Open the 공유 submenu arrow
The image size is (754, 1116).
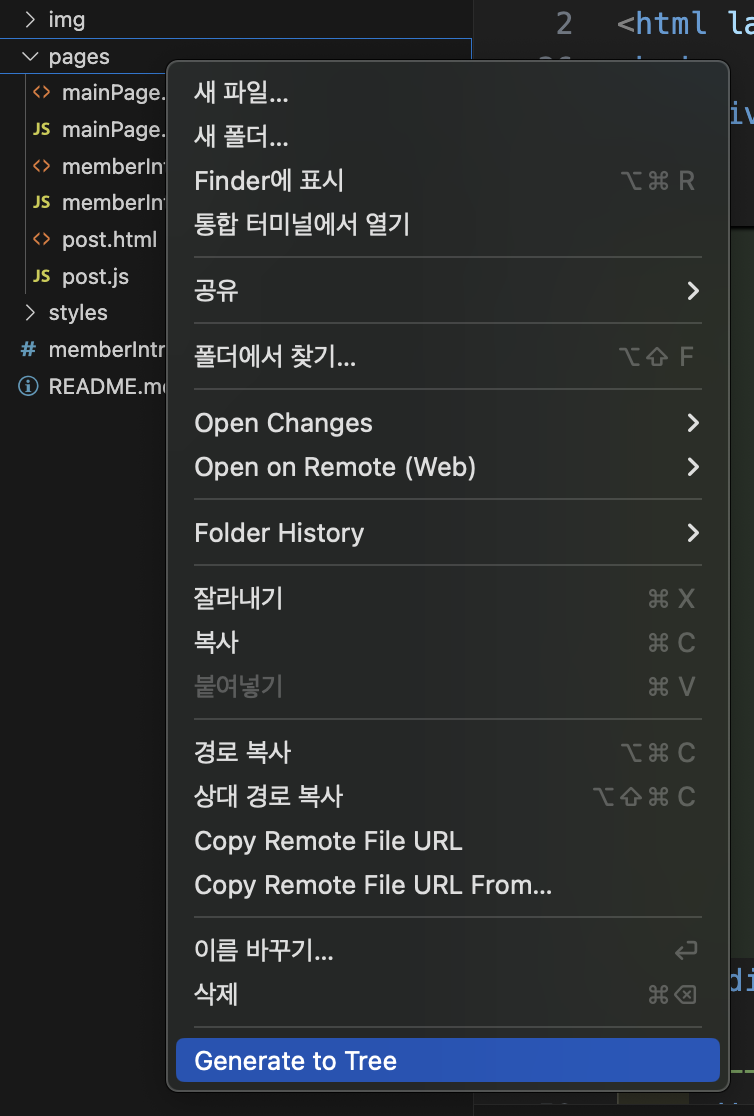click(693, 290)
